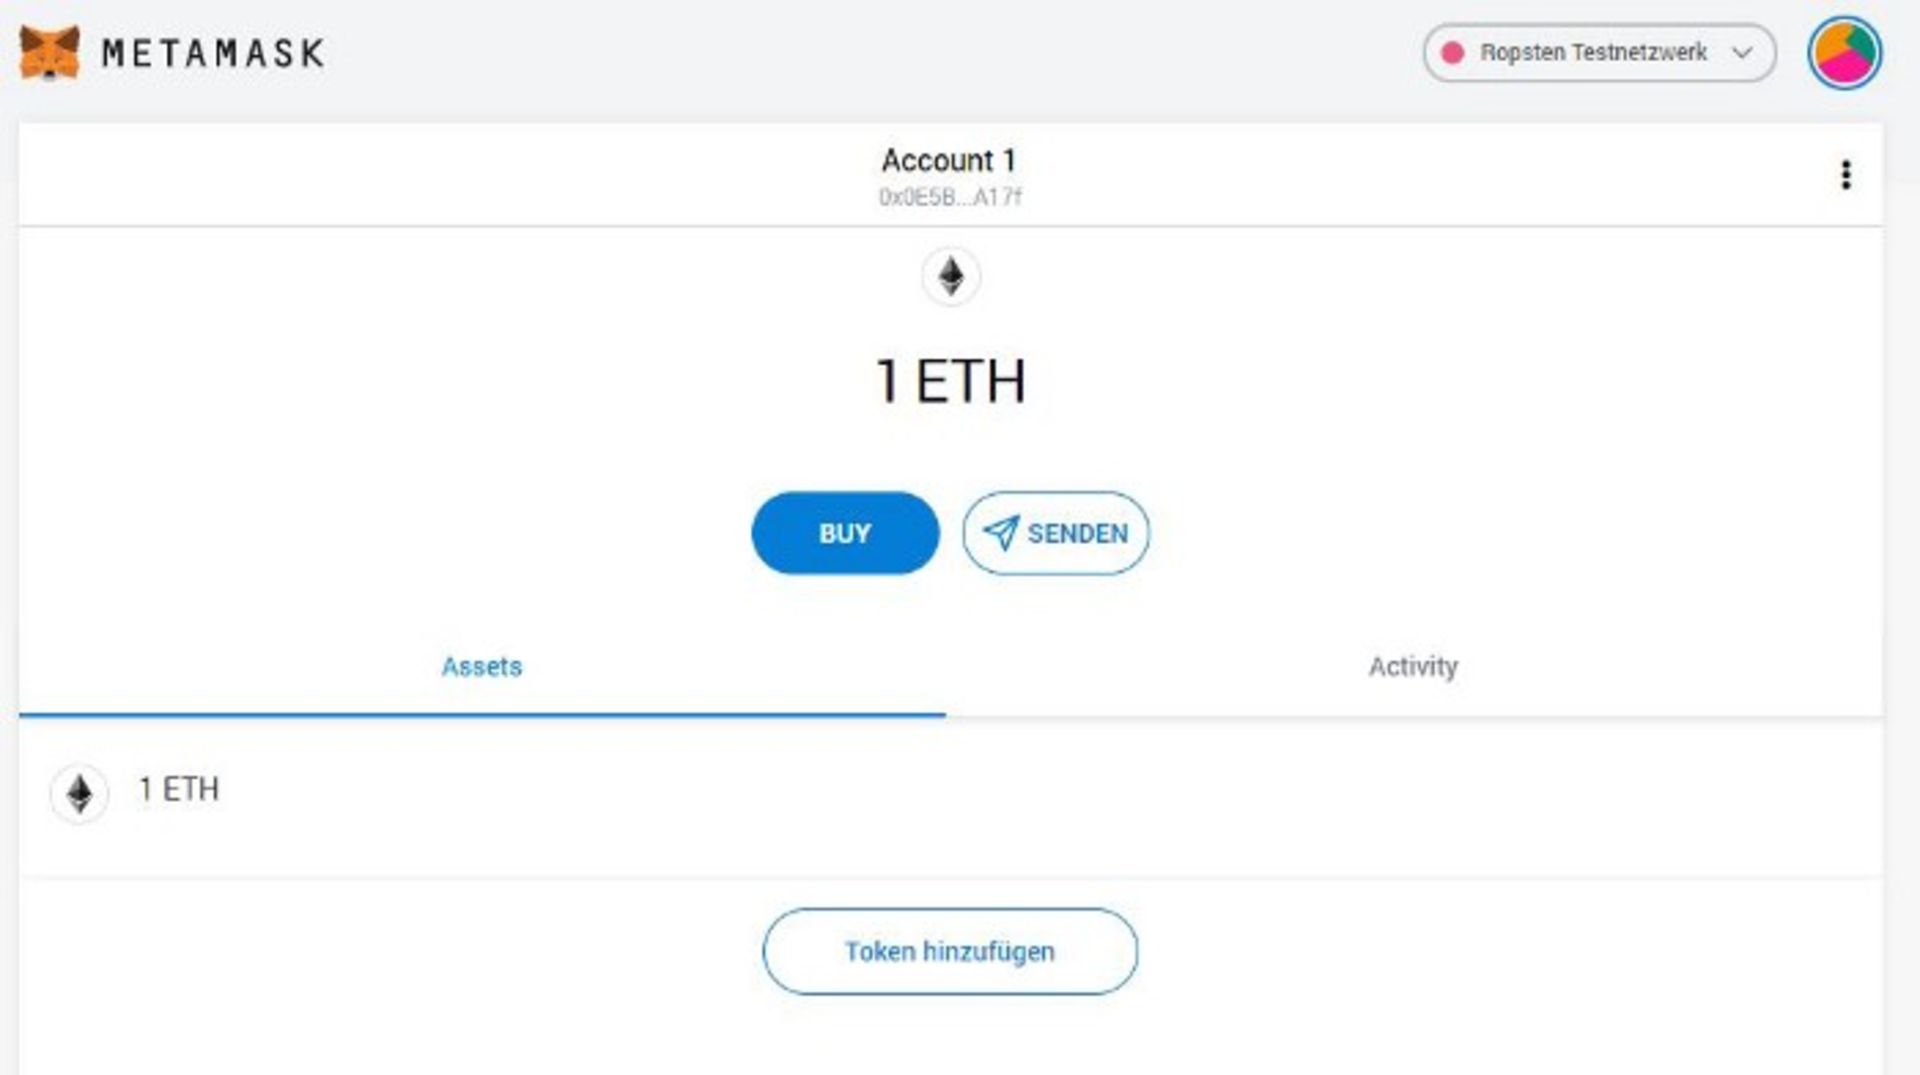The image size is (1920, 1075).
Task: Open the three-dot account options menu
Action: (1846, 175)
